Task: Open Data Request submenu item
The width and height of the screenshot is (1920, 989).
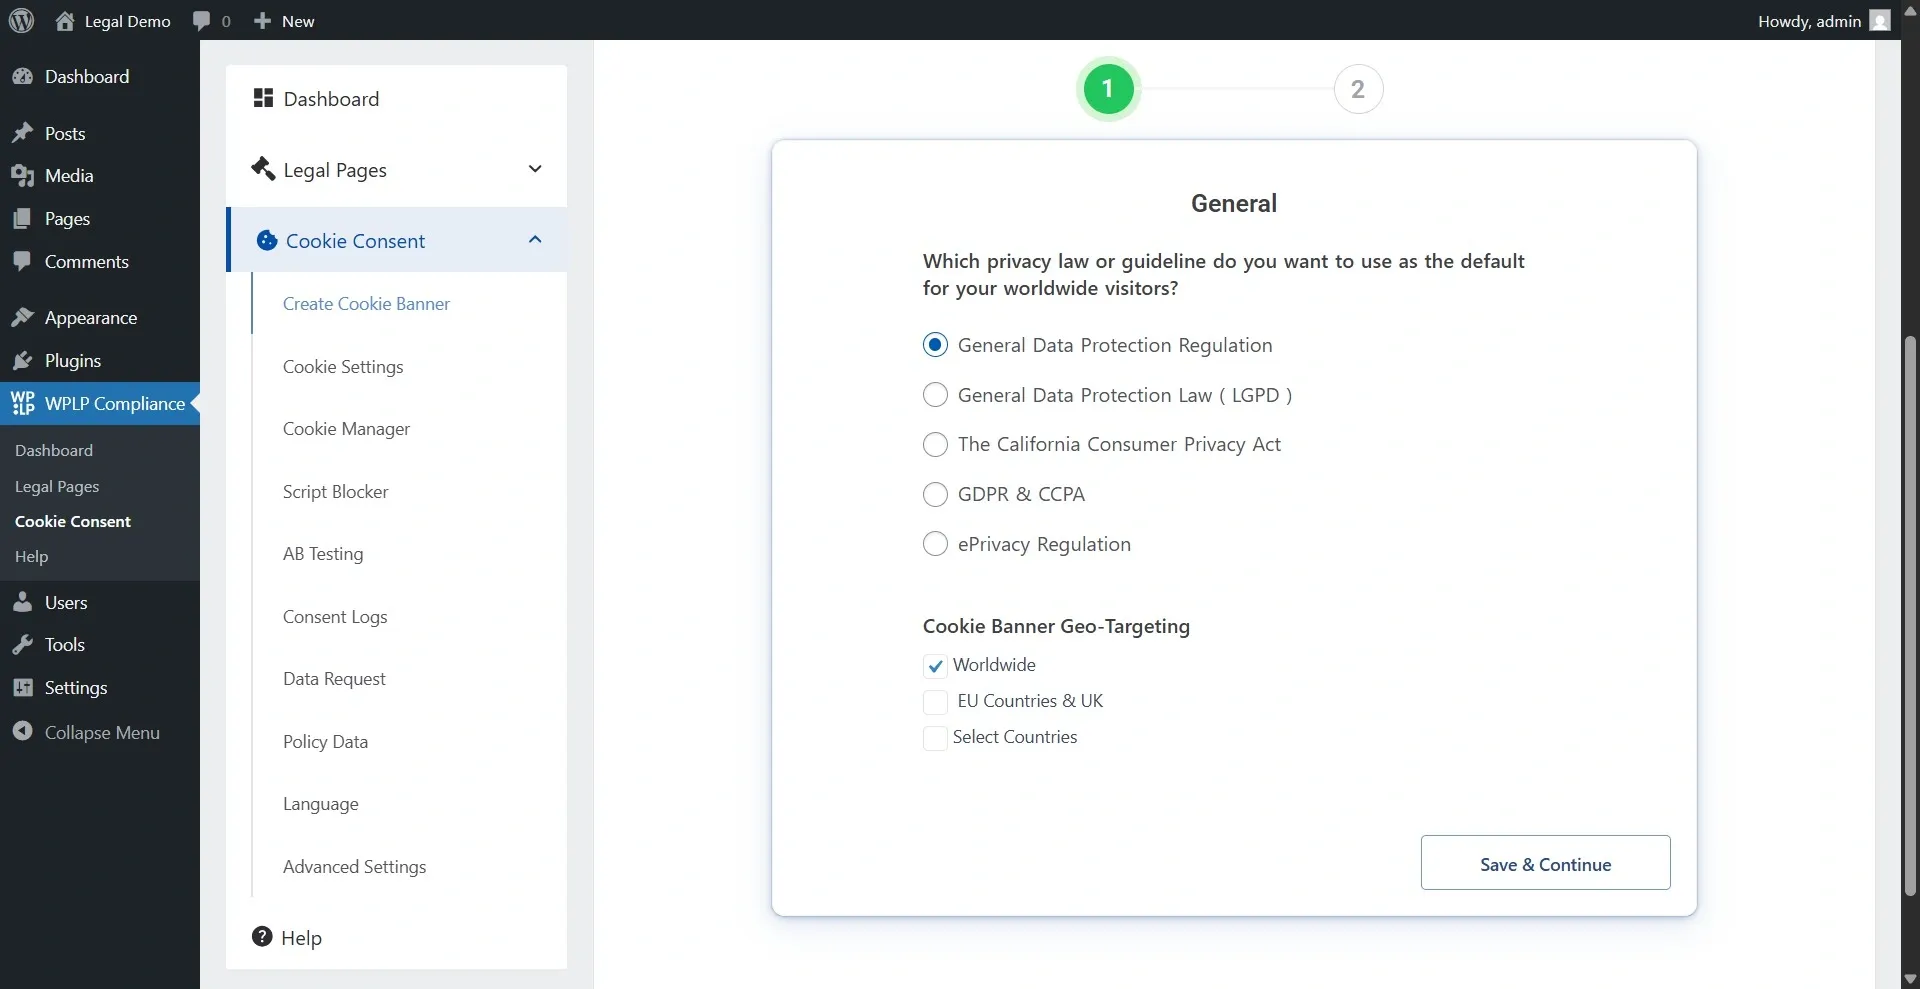Action: point(334,678)
